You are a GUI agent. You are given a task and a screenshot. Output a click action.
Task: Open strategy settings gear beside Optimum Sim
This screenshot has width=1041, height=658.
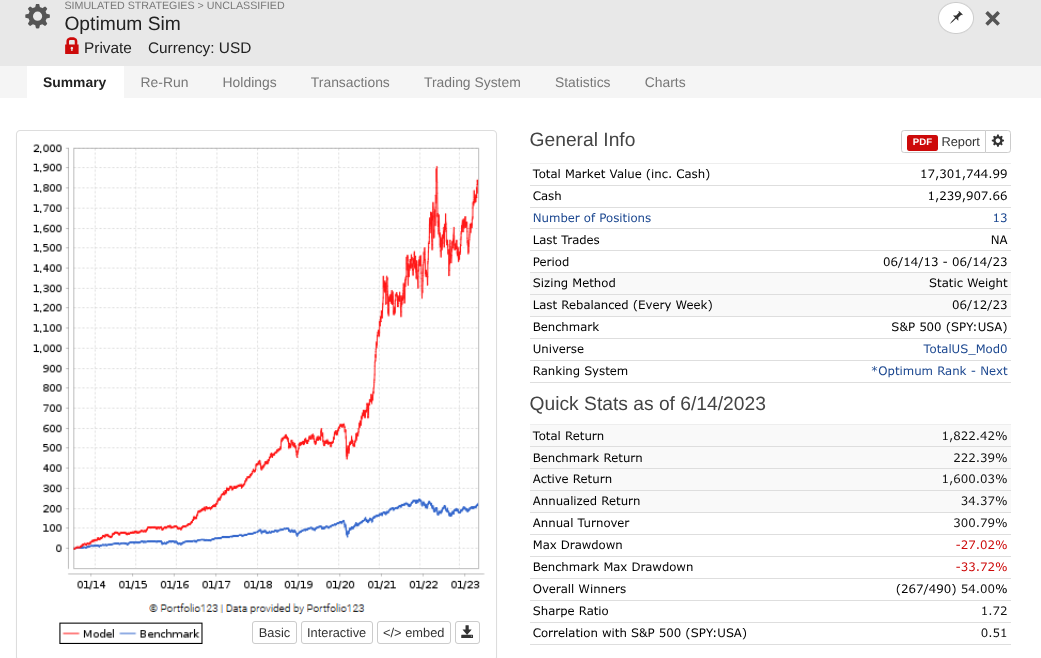[37, 17]
